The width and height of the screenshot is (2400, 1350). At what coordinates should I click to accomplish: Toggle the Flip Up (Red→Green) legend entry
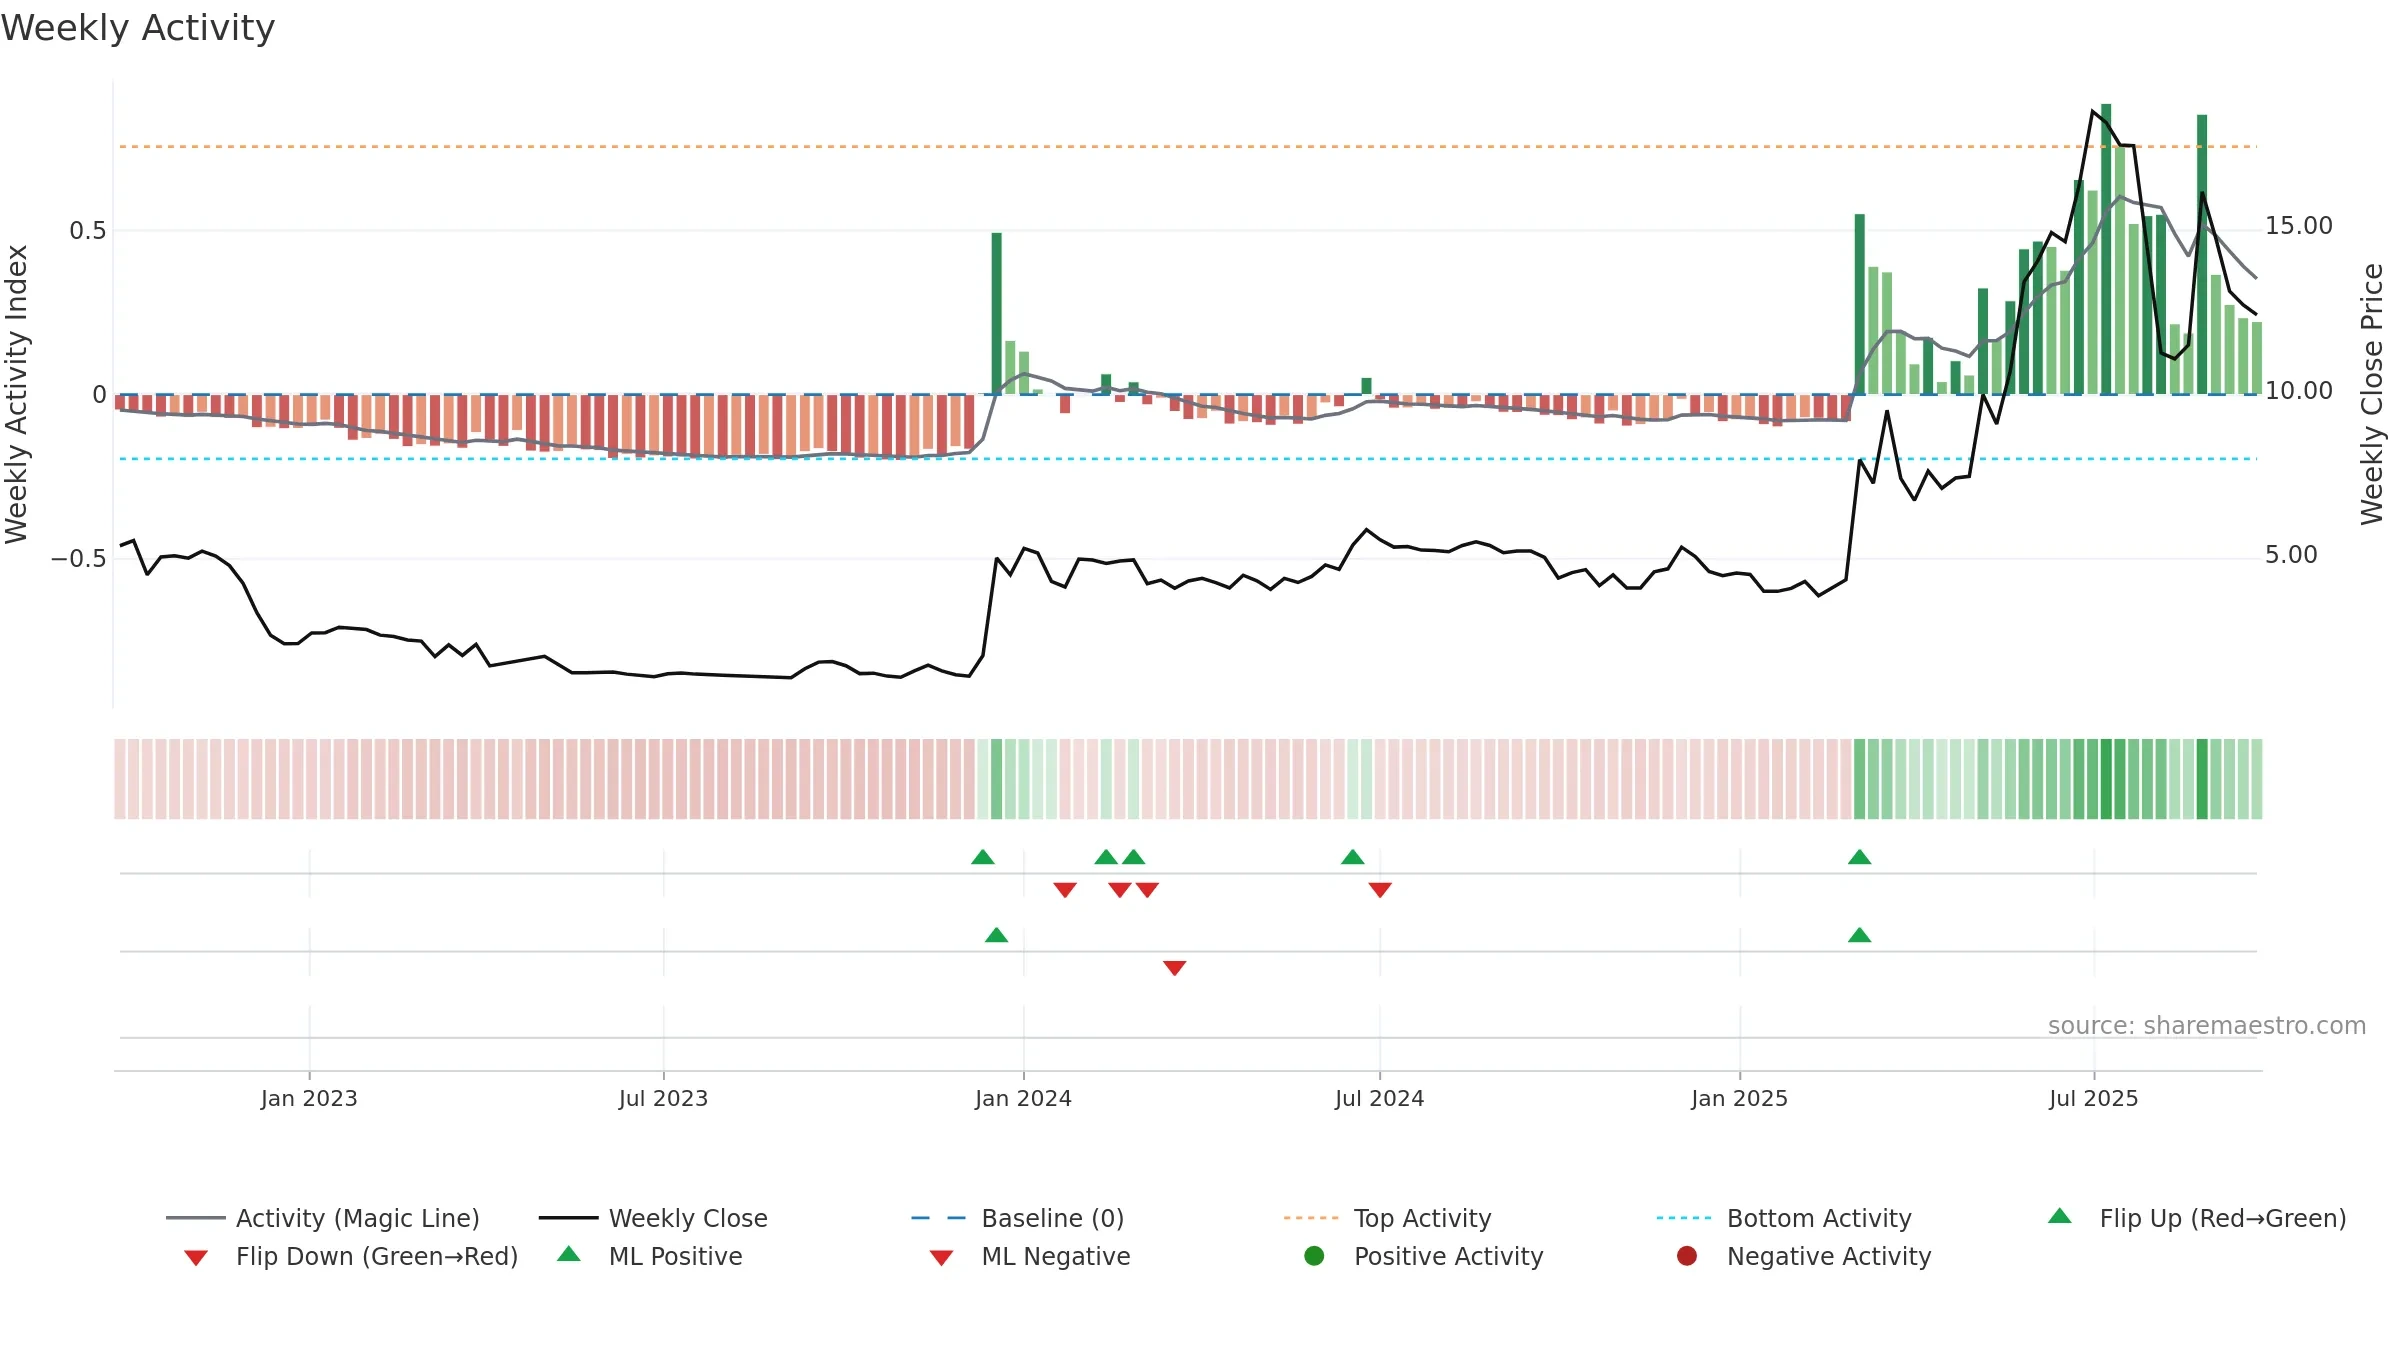tap(2197, 1218)
